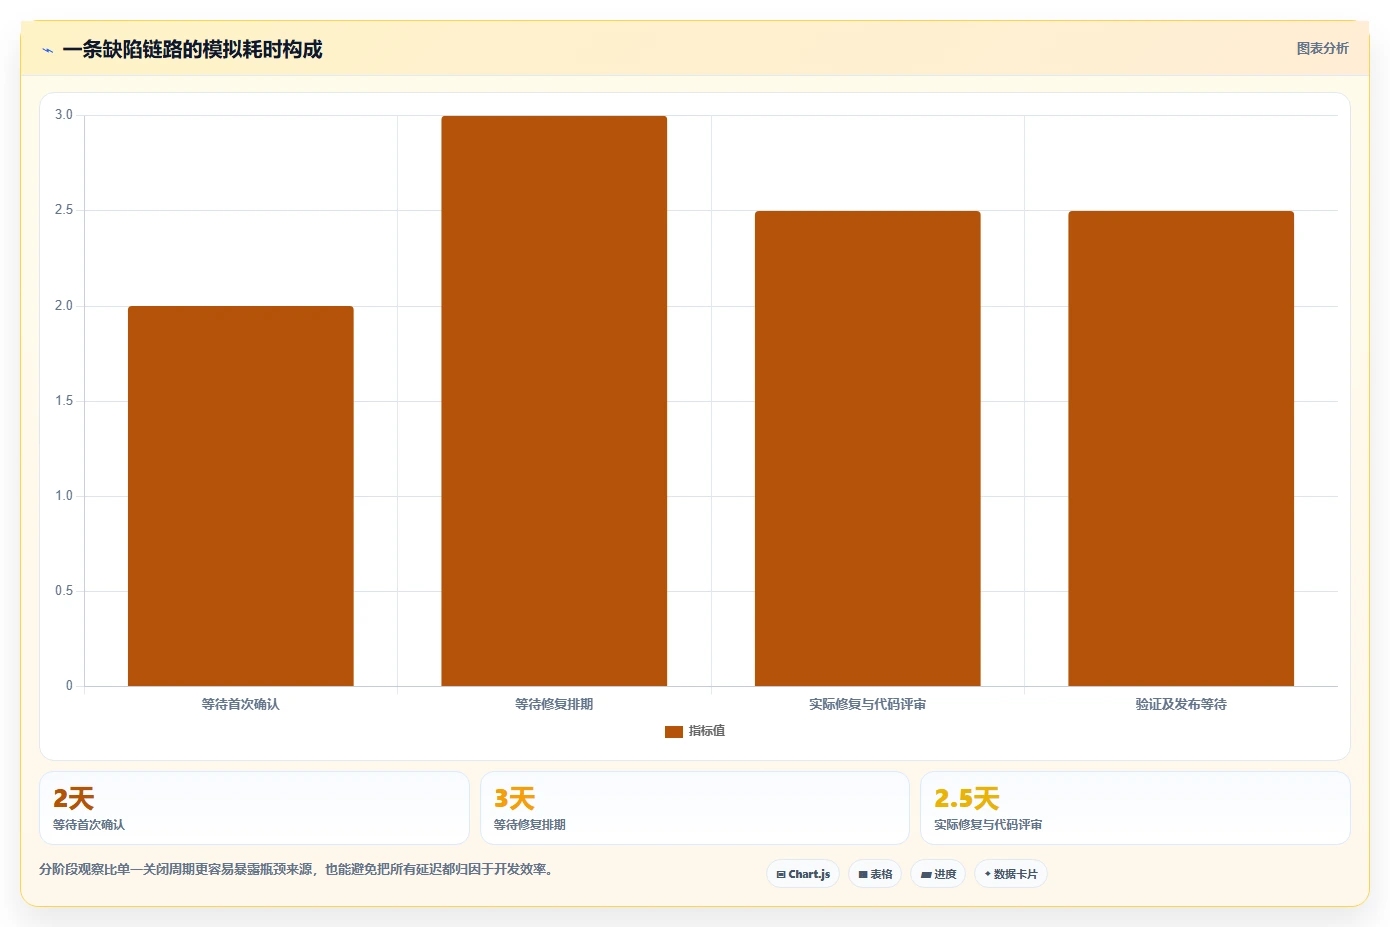Click the x-axis label 验证及发布等待

pyautogui.click(x=1181, y=704)
